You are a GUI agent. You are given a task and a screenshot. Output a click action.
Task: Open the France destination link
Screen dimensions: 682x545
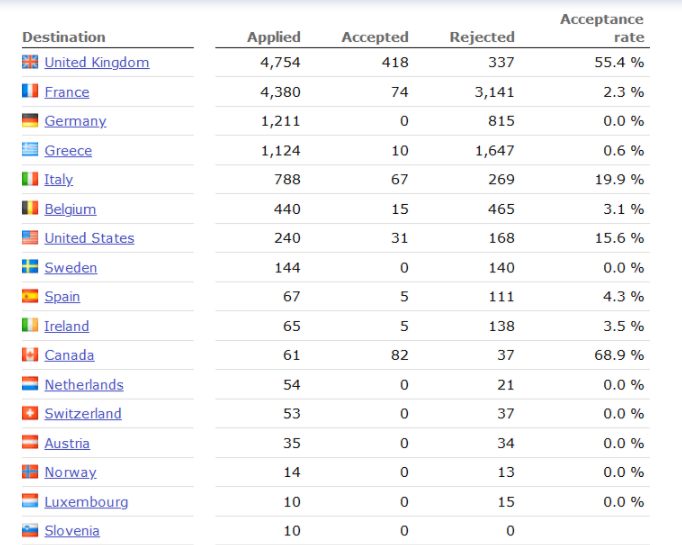[x=67, y=92]
